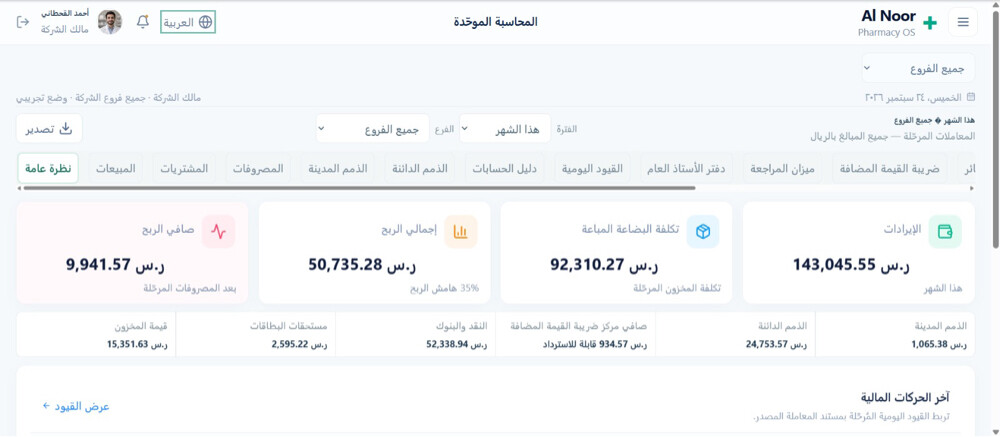The height and width of the screenshot is (437, 1000).
Task: Select the نظرة عامة tab
Action: pyautogui.click(x=48, y=168)
